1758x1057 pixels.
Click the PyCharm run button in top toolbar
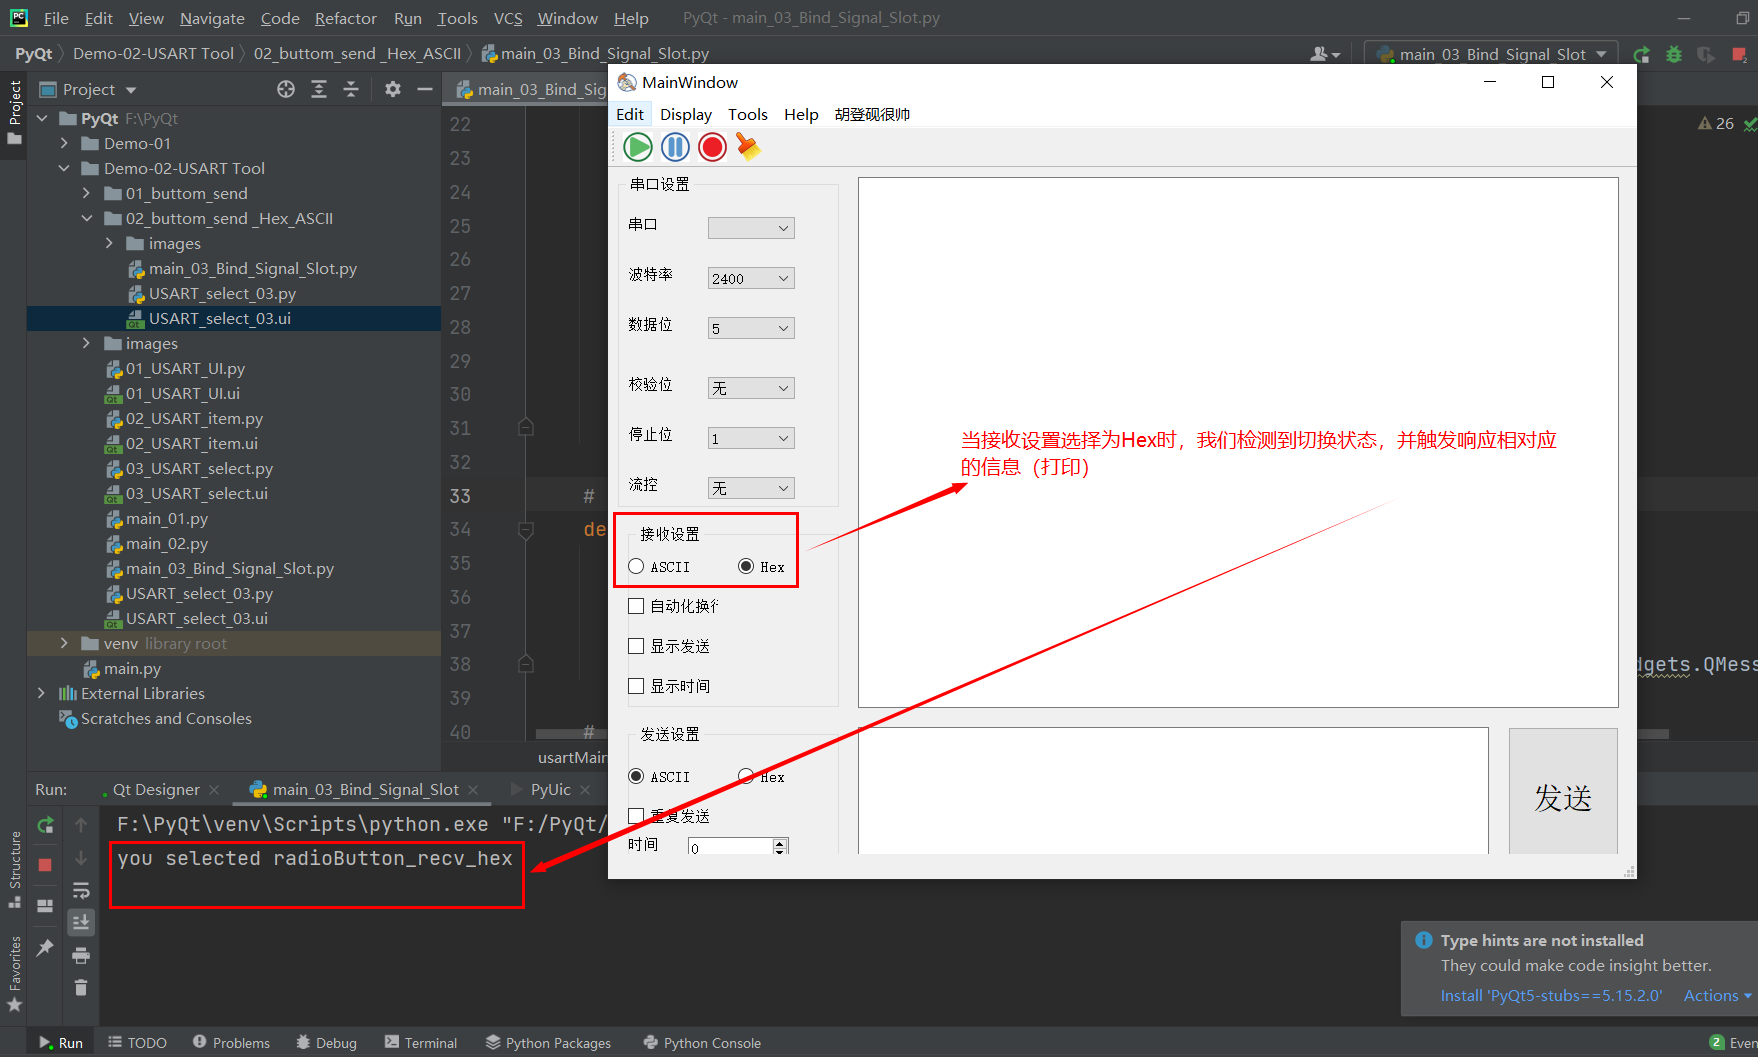tap(1641, 54)
